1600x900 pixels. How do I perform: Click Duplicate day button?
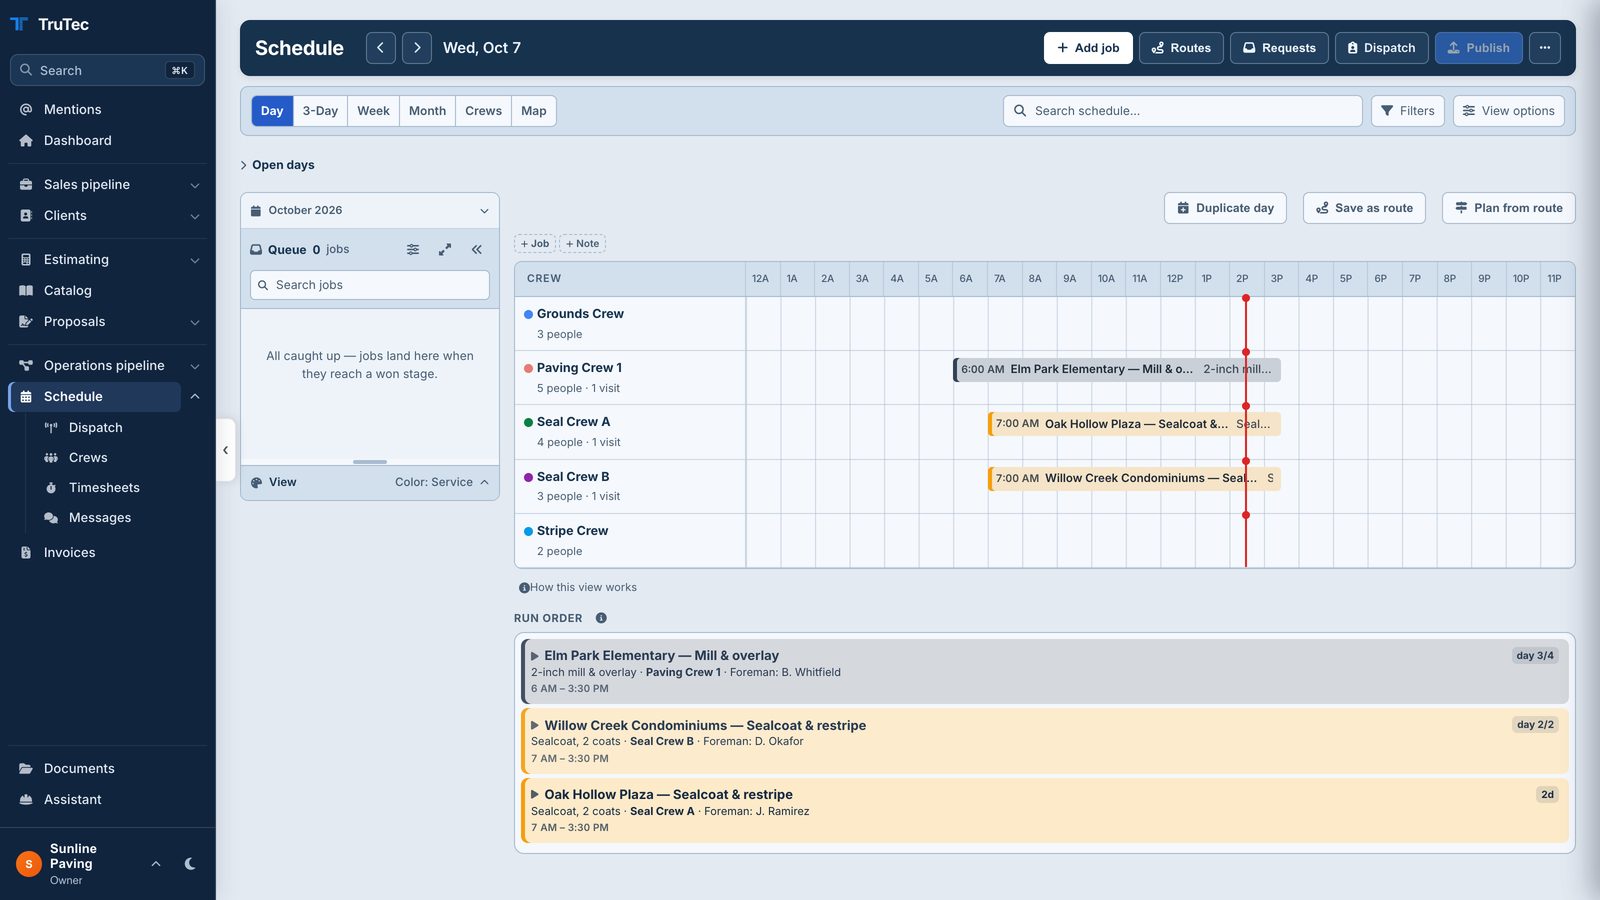[x=1225, y=208]
